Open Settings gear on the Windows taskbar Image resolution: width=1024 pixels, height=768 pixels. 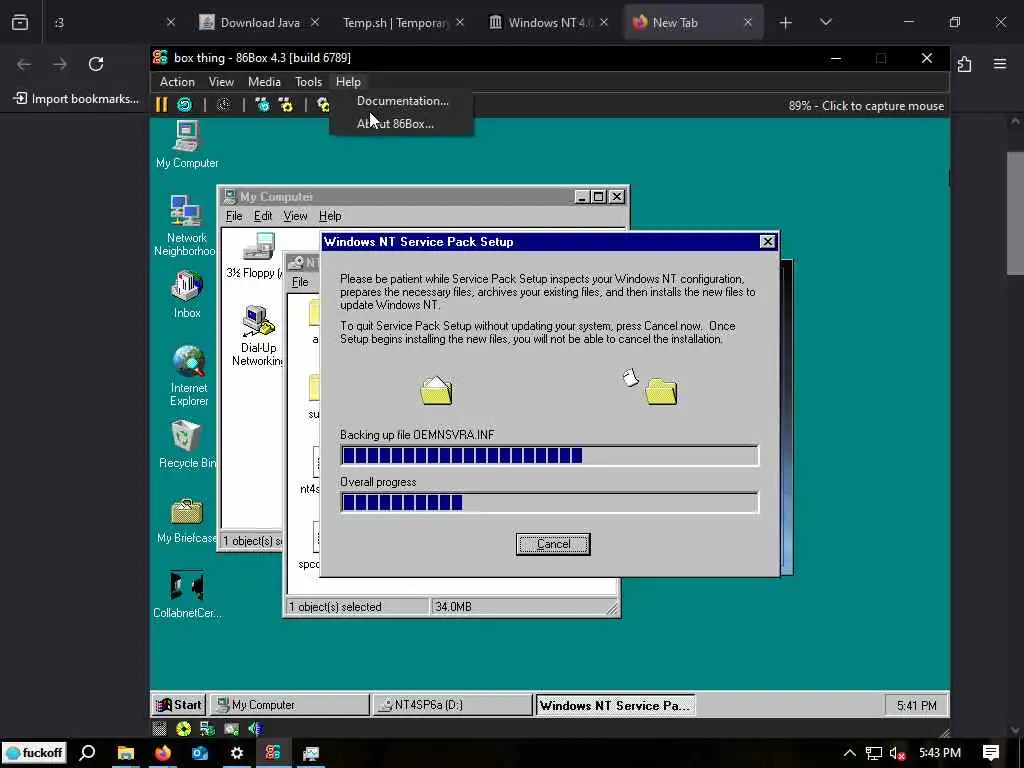coord(236,752)
